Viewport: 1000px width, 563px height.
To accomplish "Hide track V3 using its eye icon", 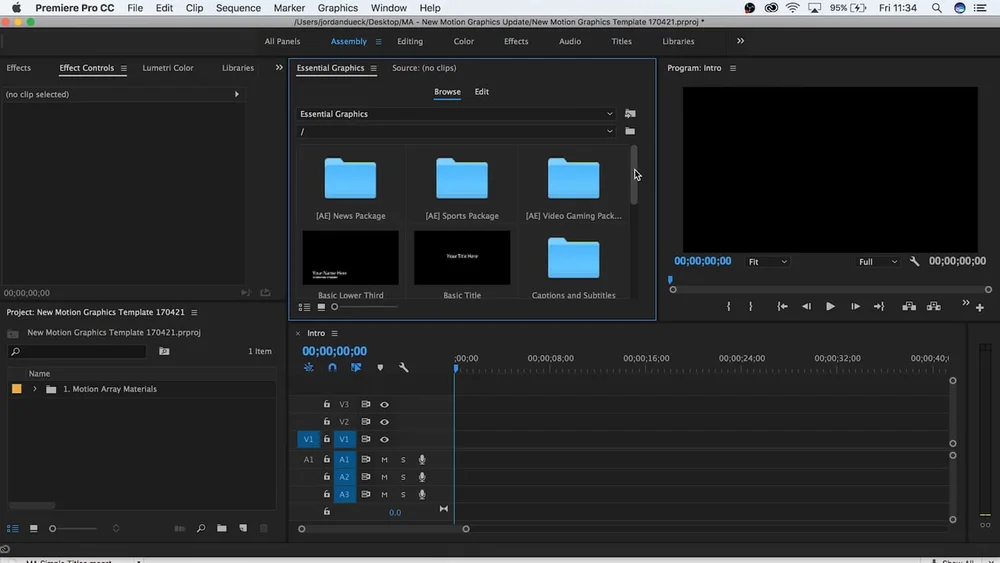I will (384, 405).
